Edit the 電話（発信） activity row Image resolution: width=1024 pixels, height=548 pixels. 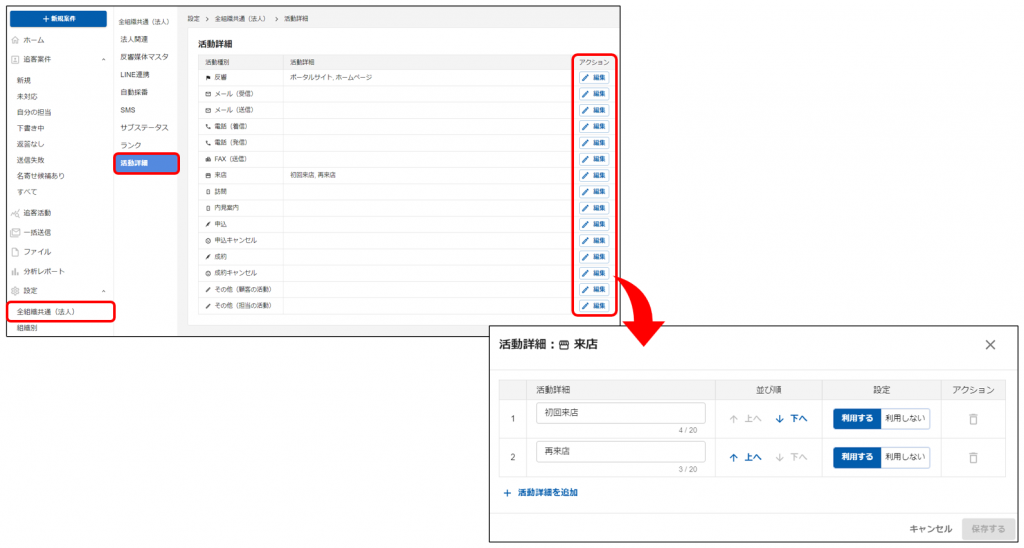coord(594,142)
